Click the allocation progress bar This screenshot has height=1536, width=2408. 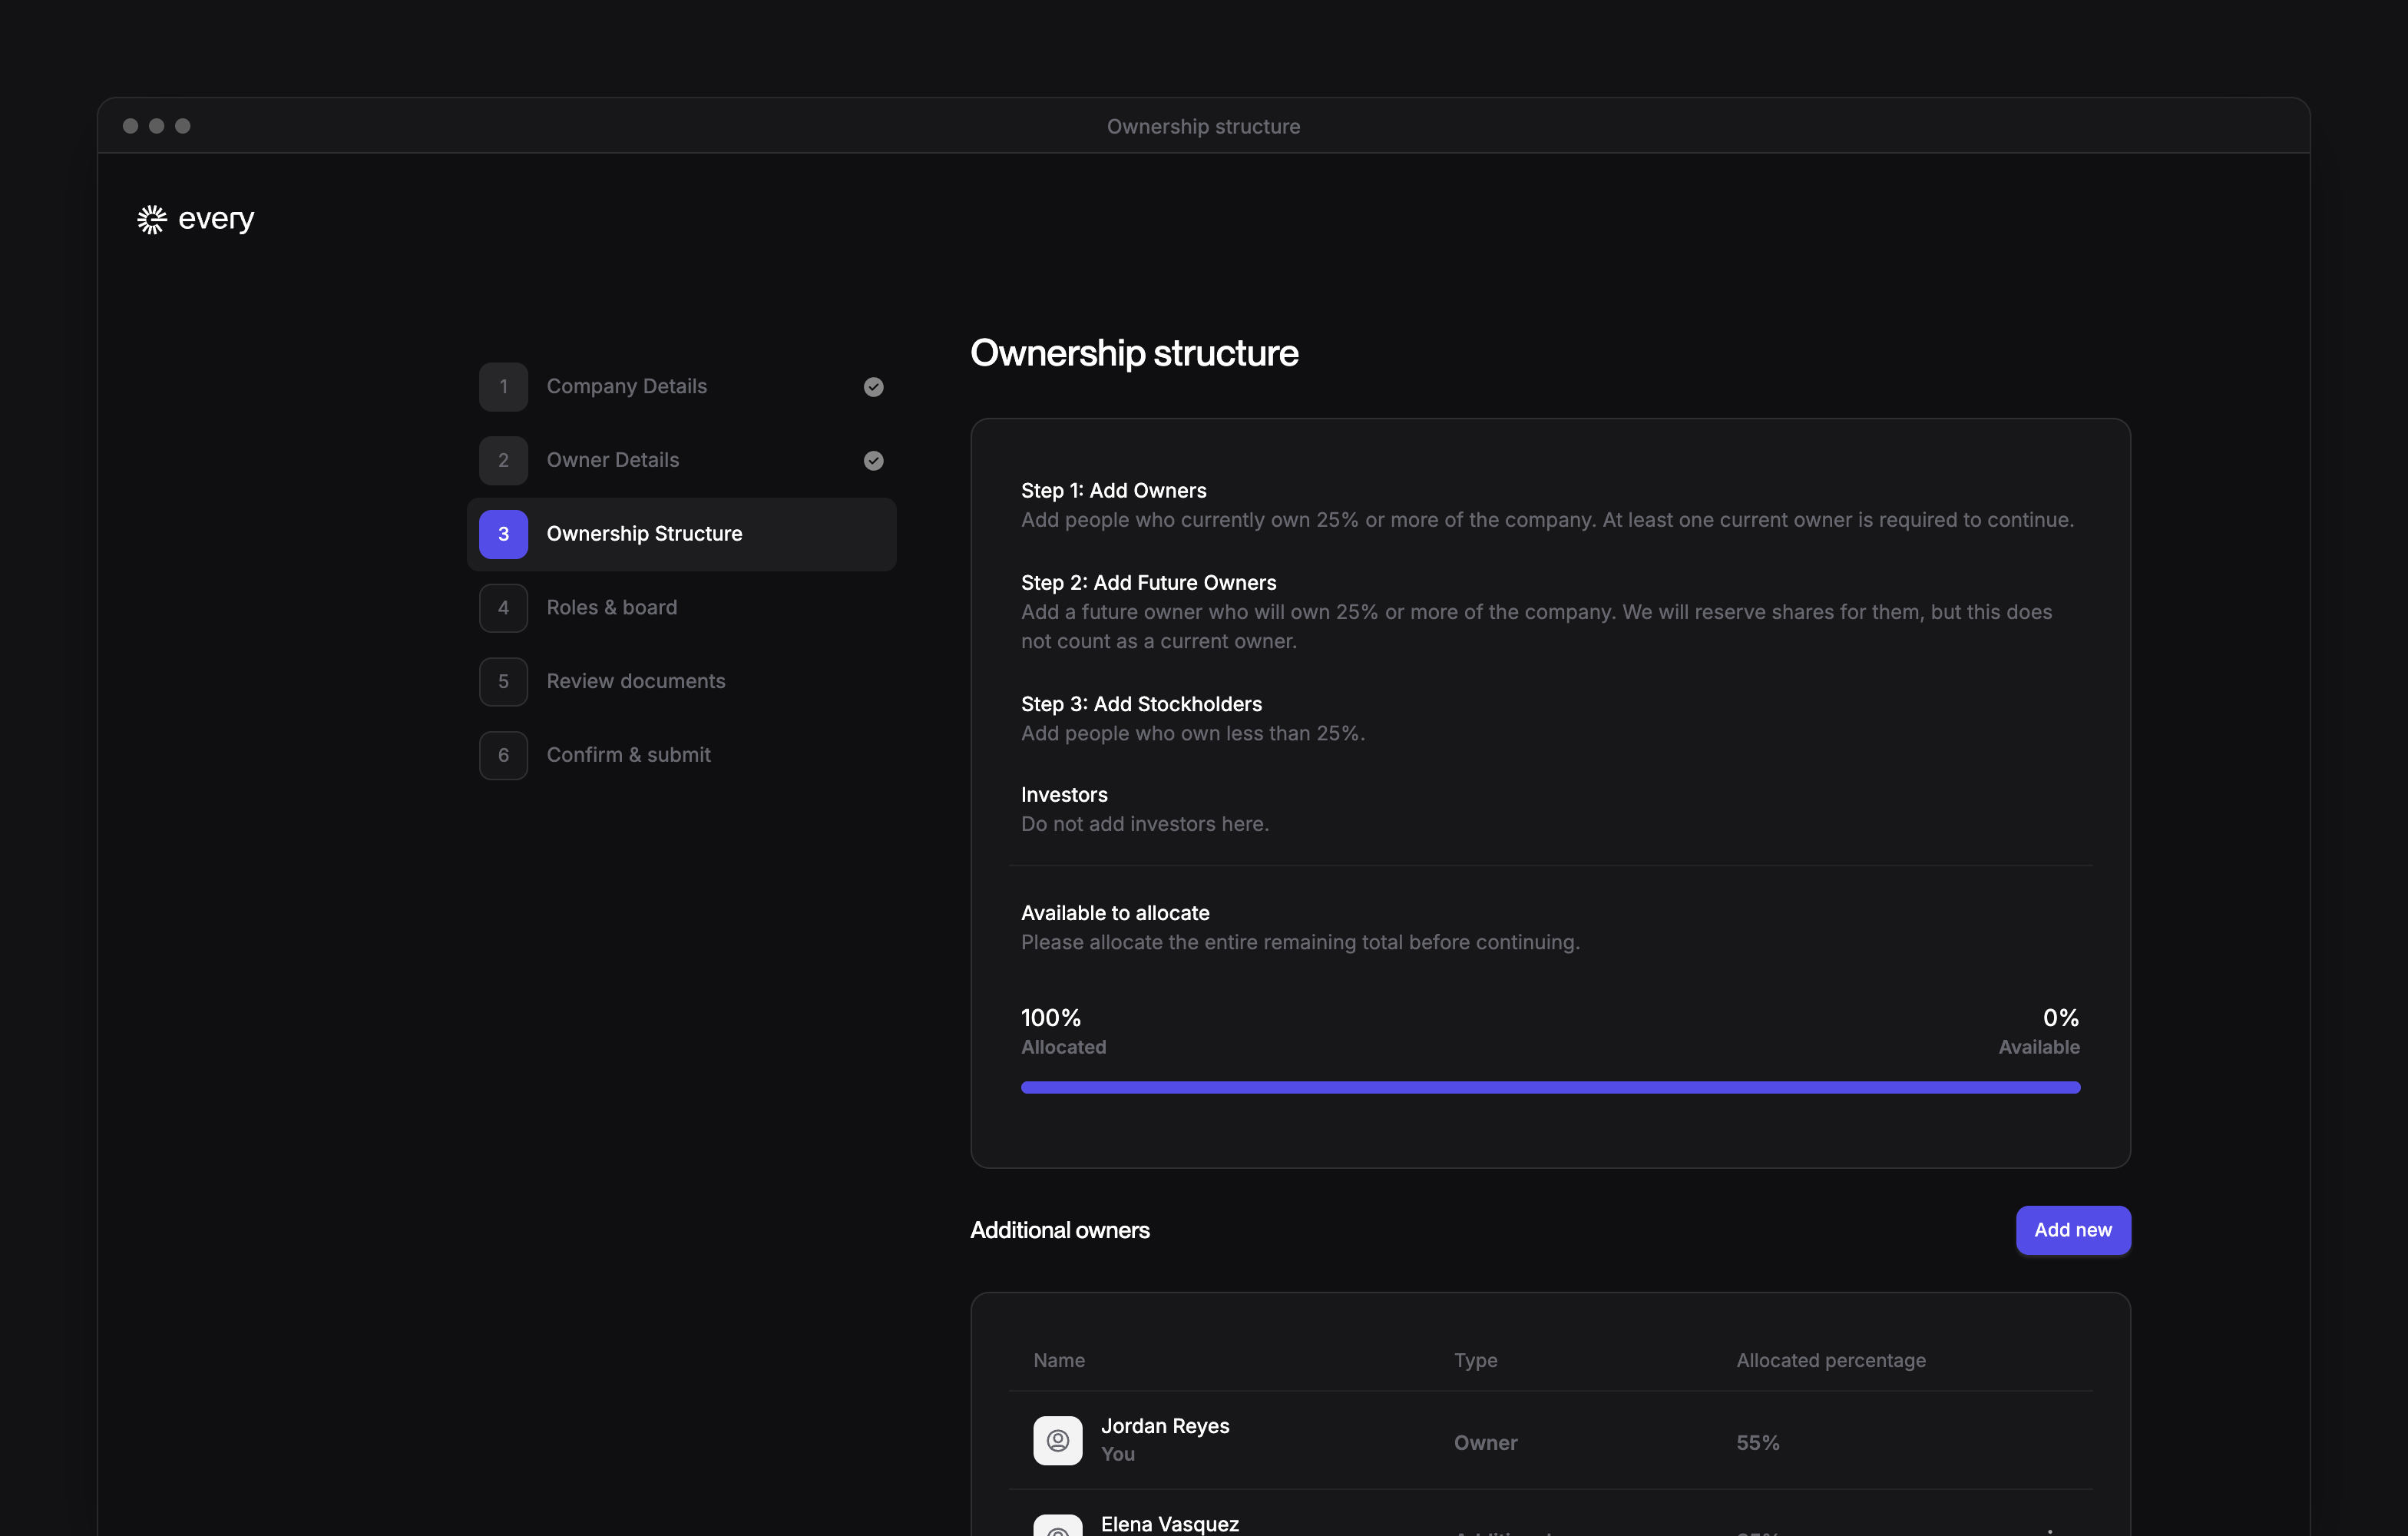(x=1550, y=1087)
